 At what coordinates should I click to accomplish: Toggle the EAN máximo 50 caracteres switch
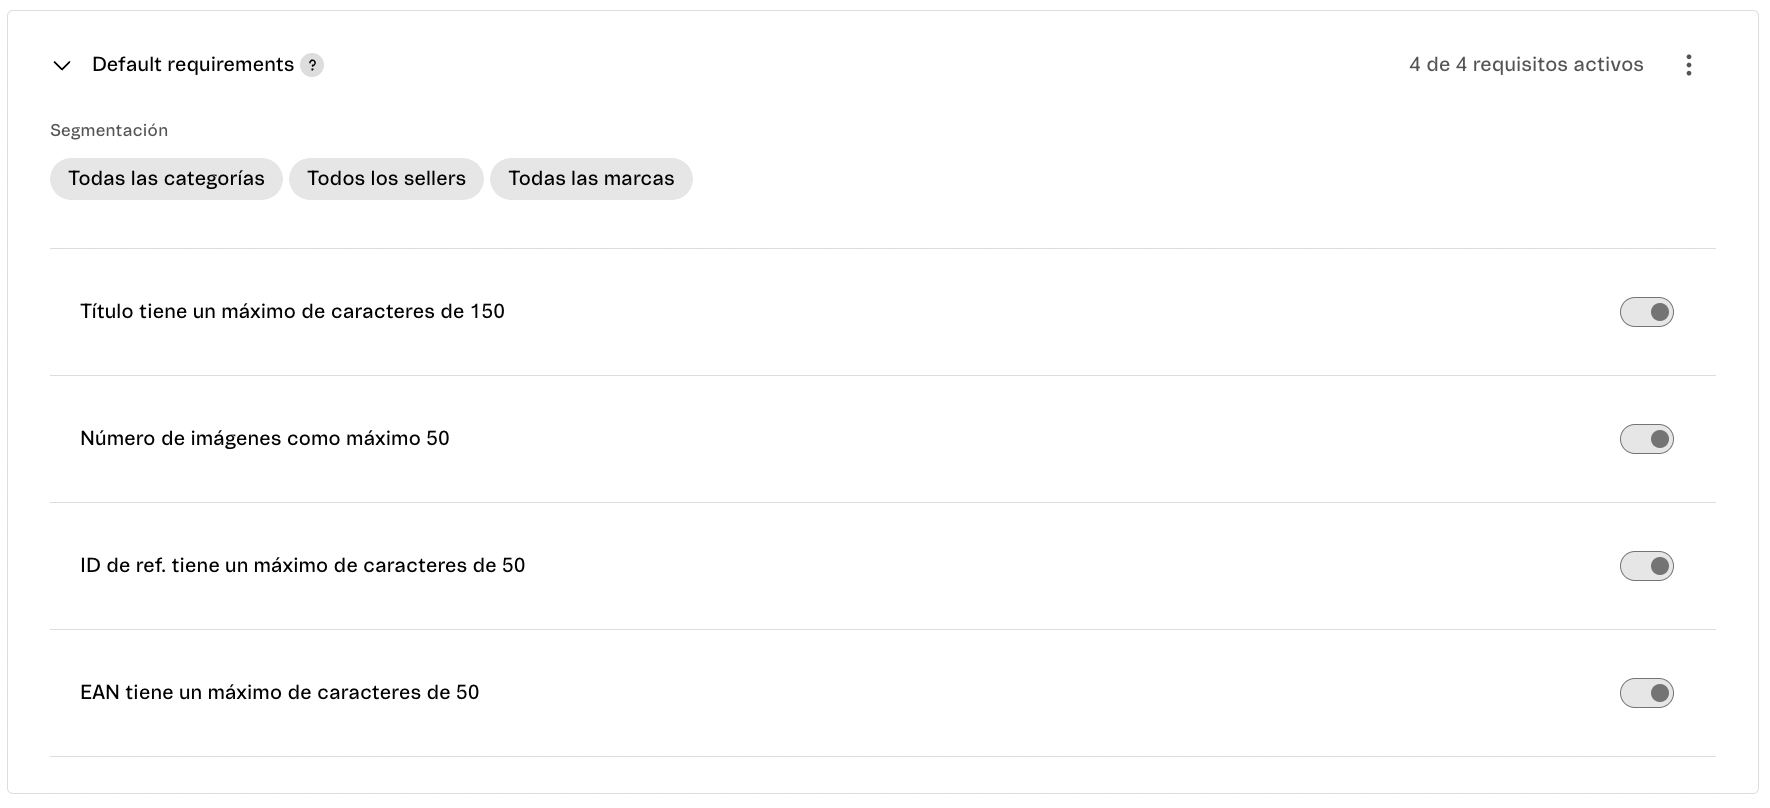tap(1646, 692)
